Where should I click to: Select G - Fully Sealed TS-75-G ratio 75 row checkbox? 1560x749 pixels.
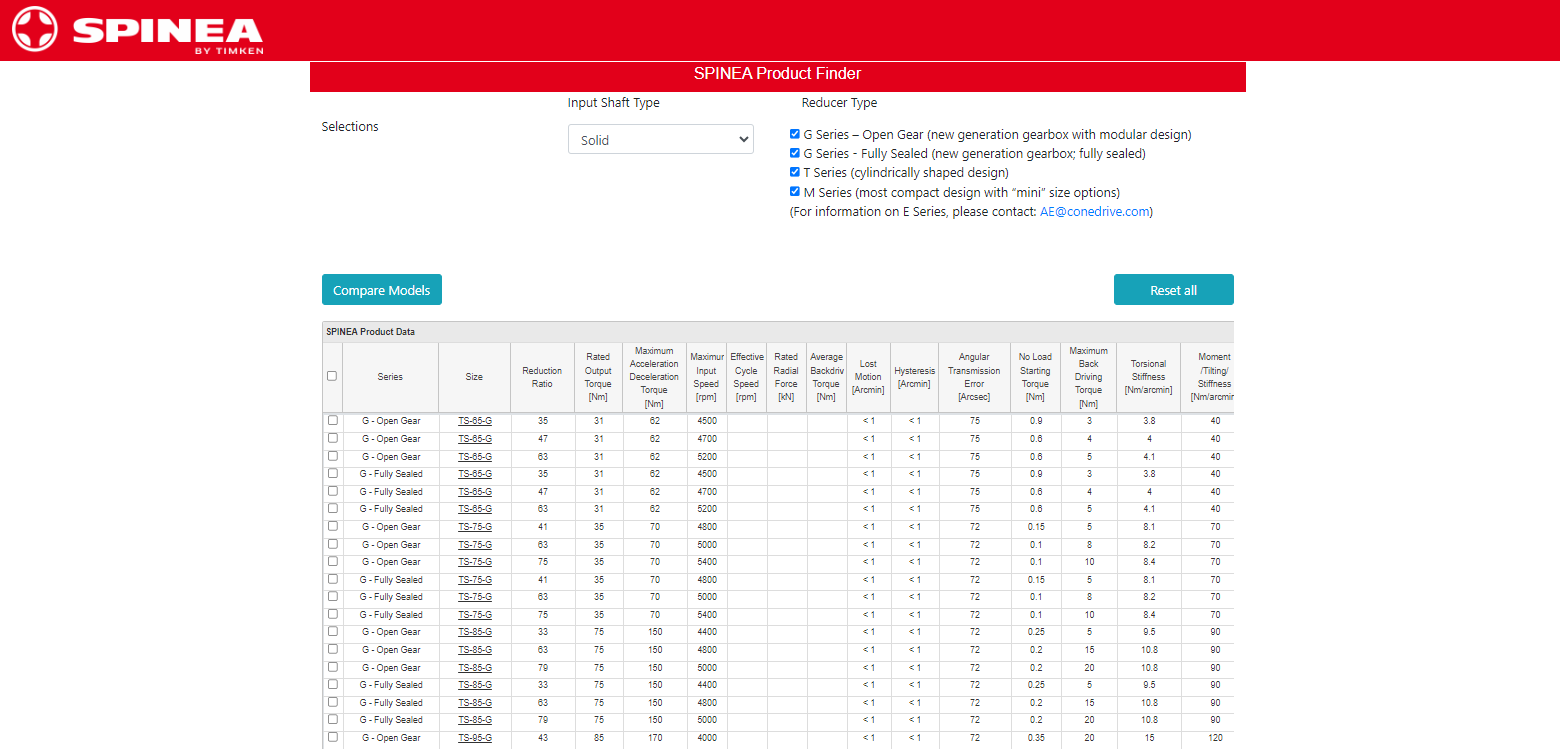click(333, 614)
